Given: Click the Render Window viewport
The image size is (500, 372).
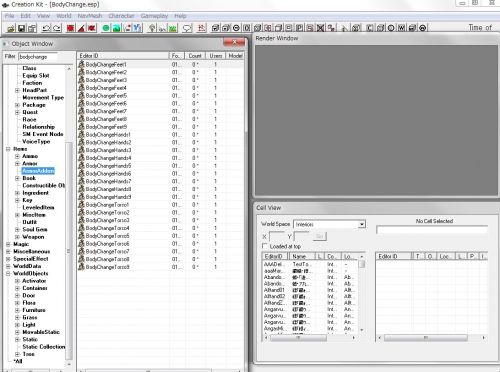Looking at the screenshot, I should click(x=376, y=121).
